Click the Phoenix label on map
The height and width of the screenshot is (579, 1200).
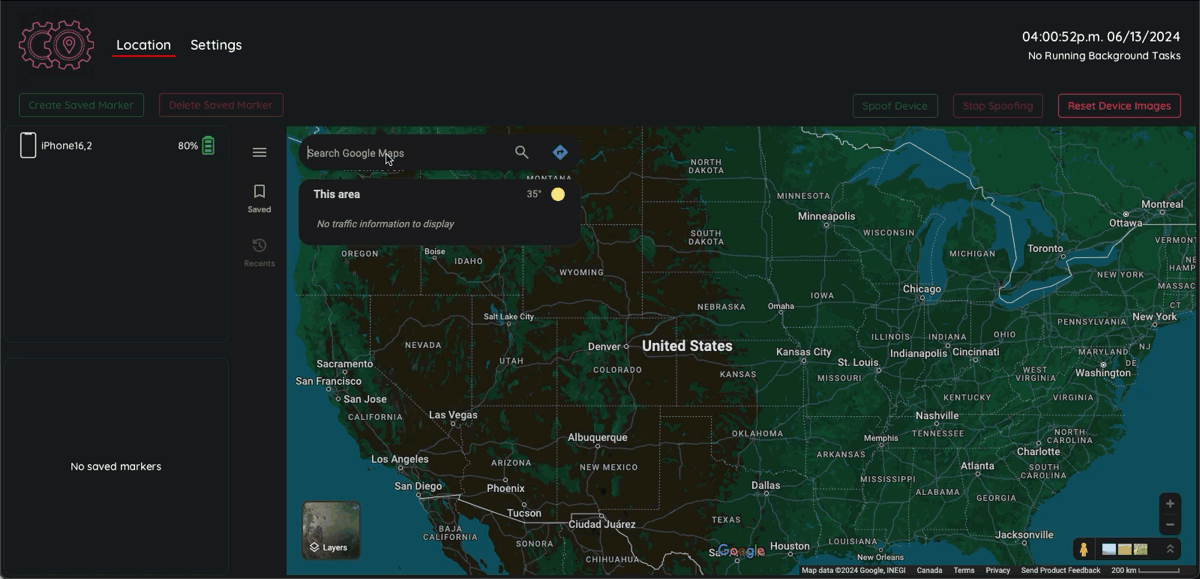[x=505, y=489]
